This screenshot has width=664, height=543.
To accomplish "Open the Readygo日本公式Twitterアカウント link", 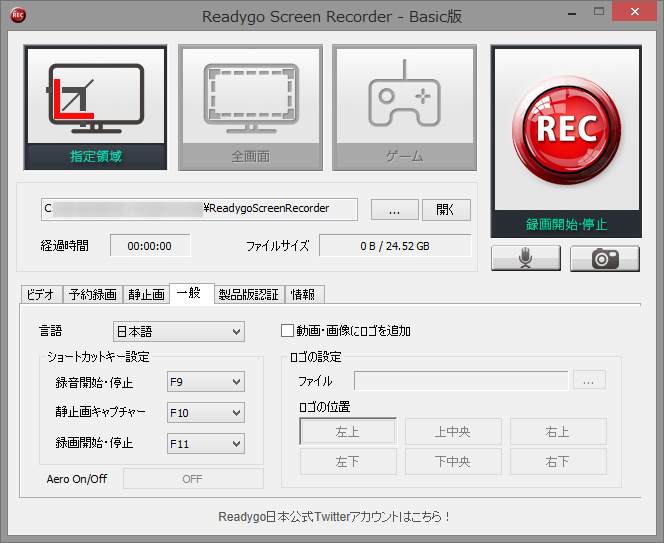I will tap(333, 516).
